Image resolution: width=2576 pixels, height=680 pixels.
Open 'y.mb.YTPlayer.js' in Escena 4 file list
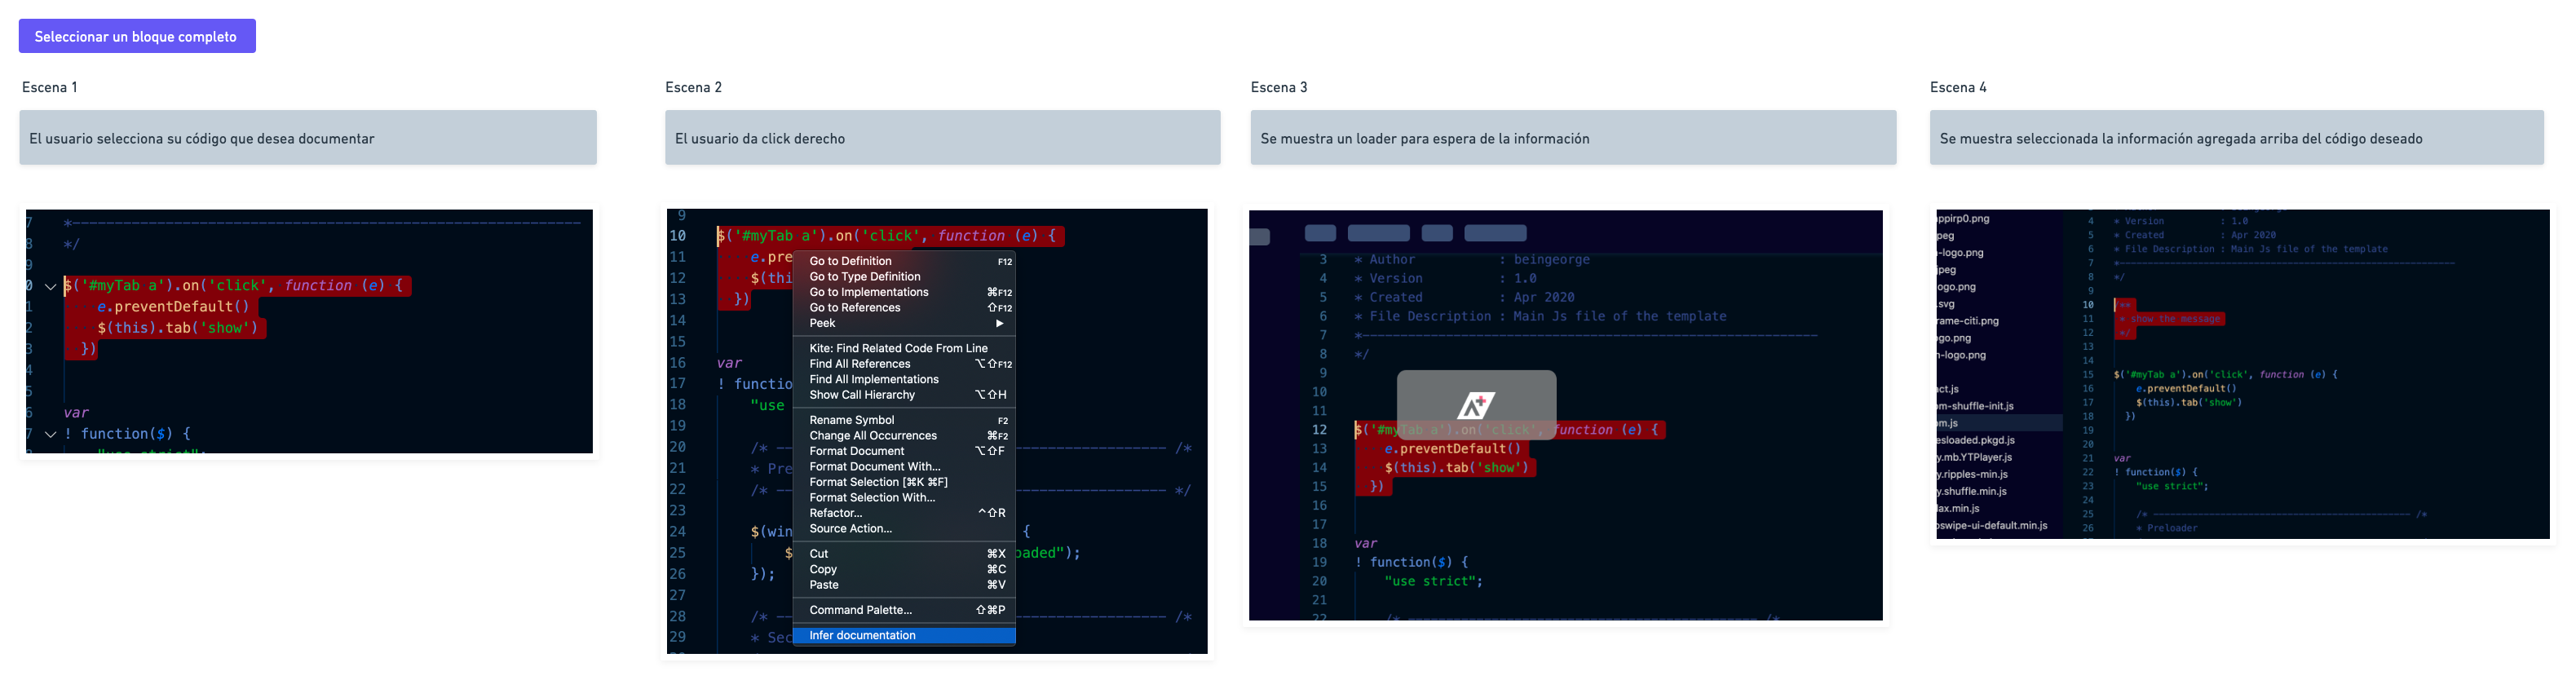pyautogui.click(x=1974, y=457)
